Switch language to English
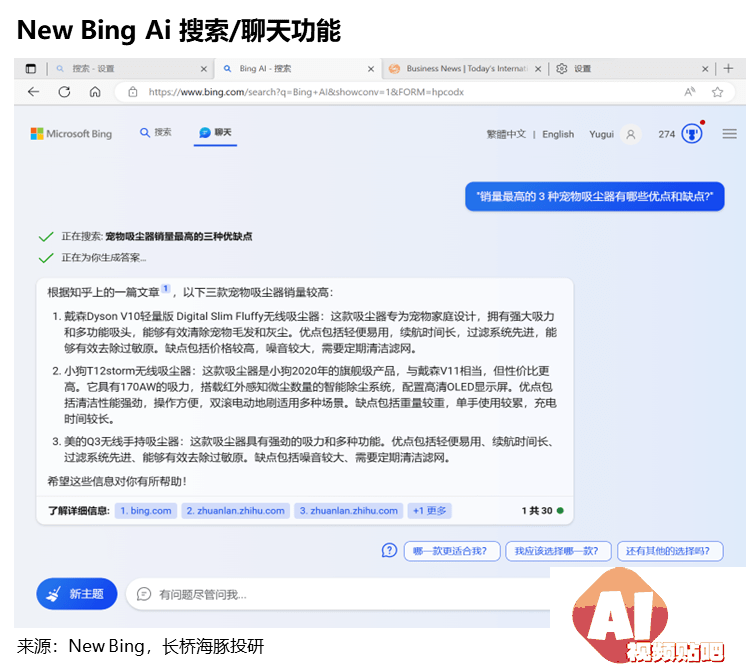Screen dimensions: 750x668 (x=558, y=134)
